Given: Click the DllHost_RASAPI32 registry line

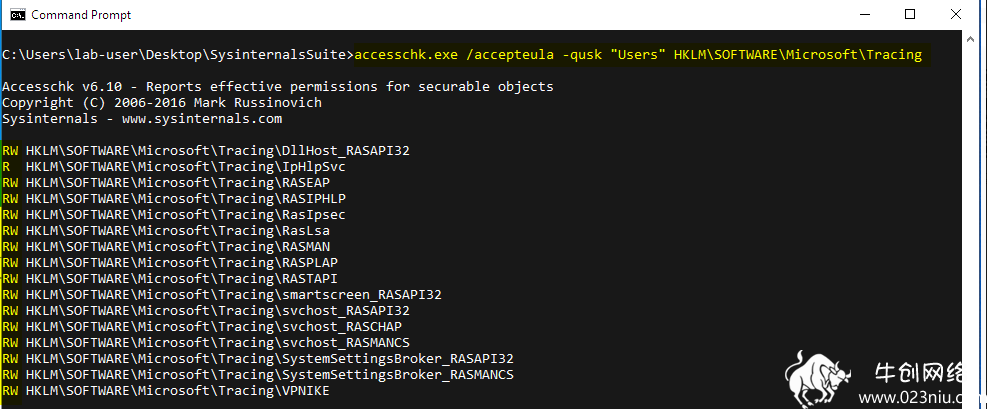Looking at the screenshot, I should click(x=206, y=151).
